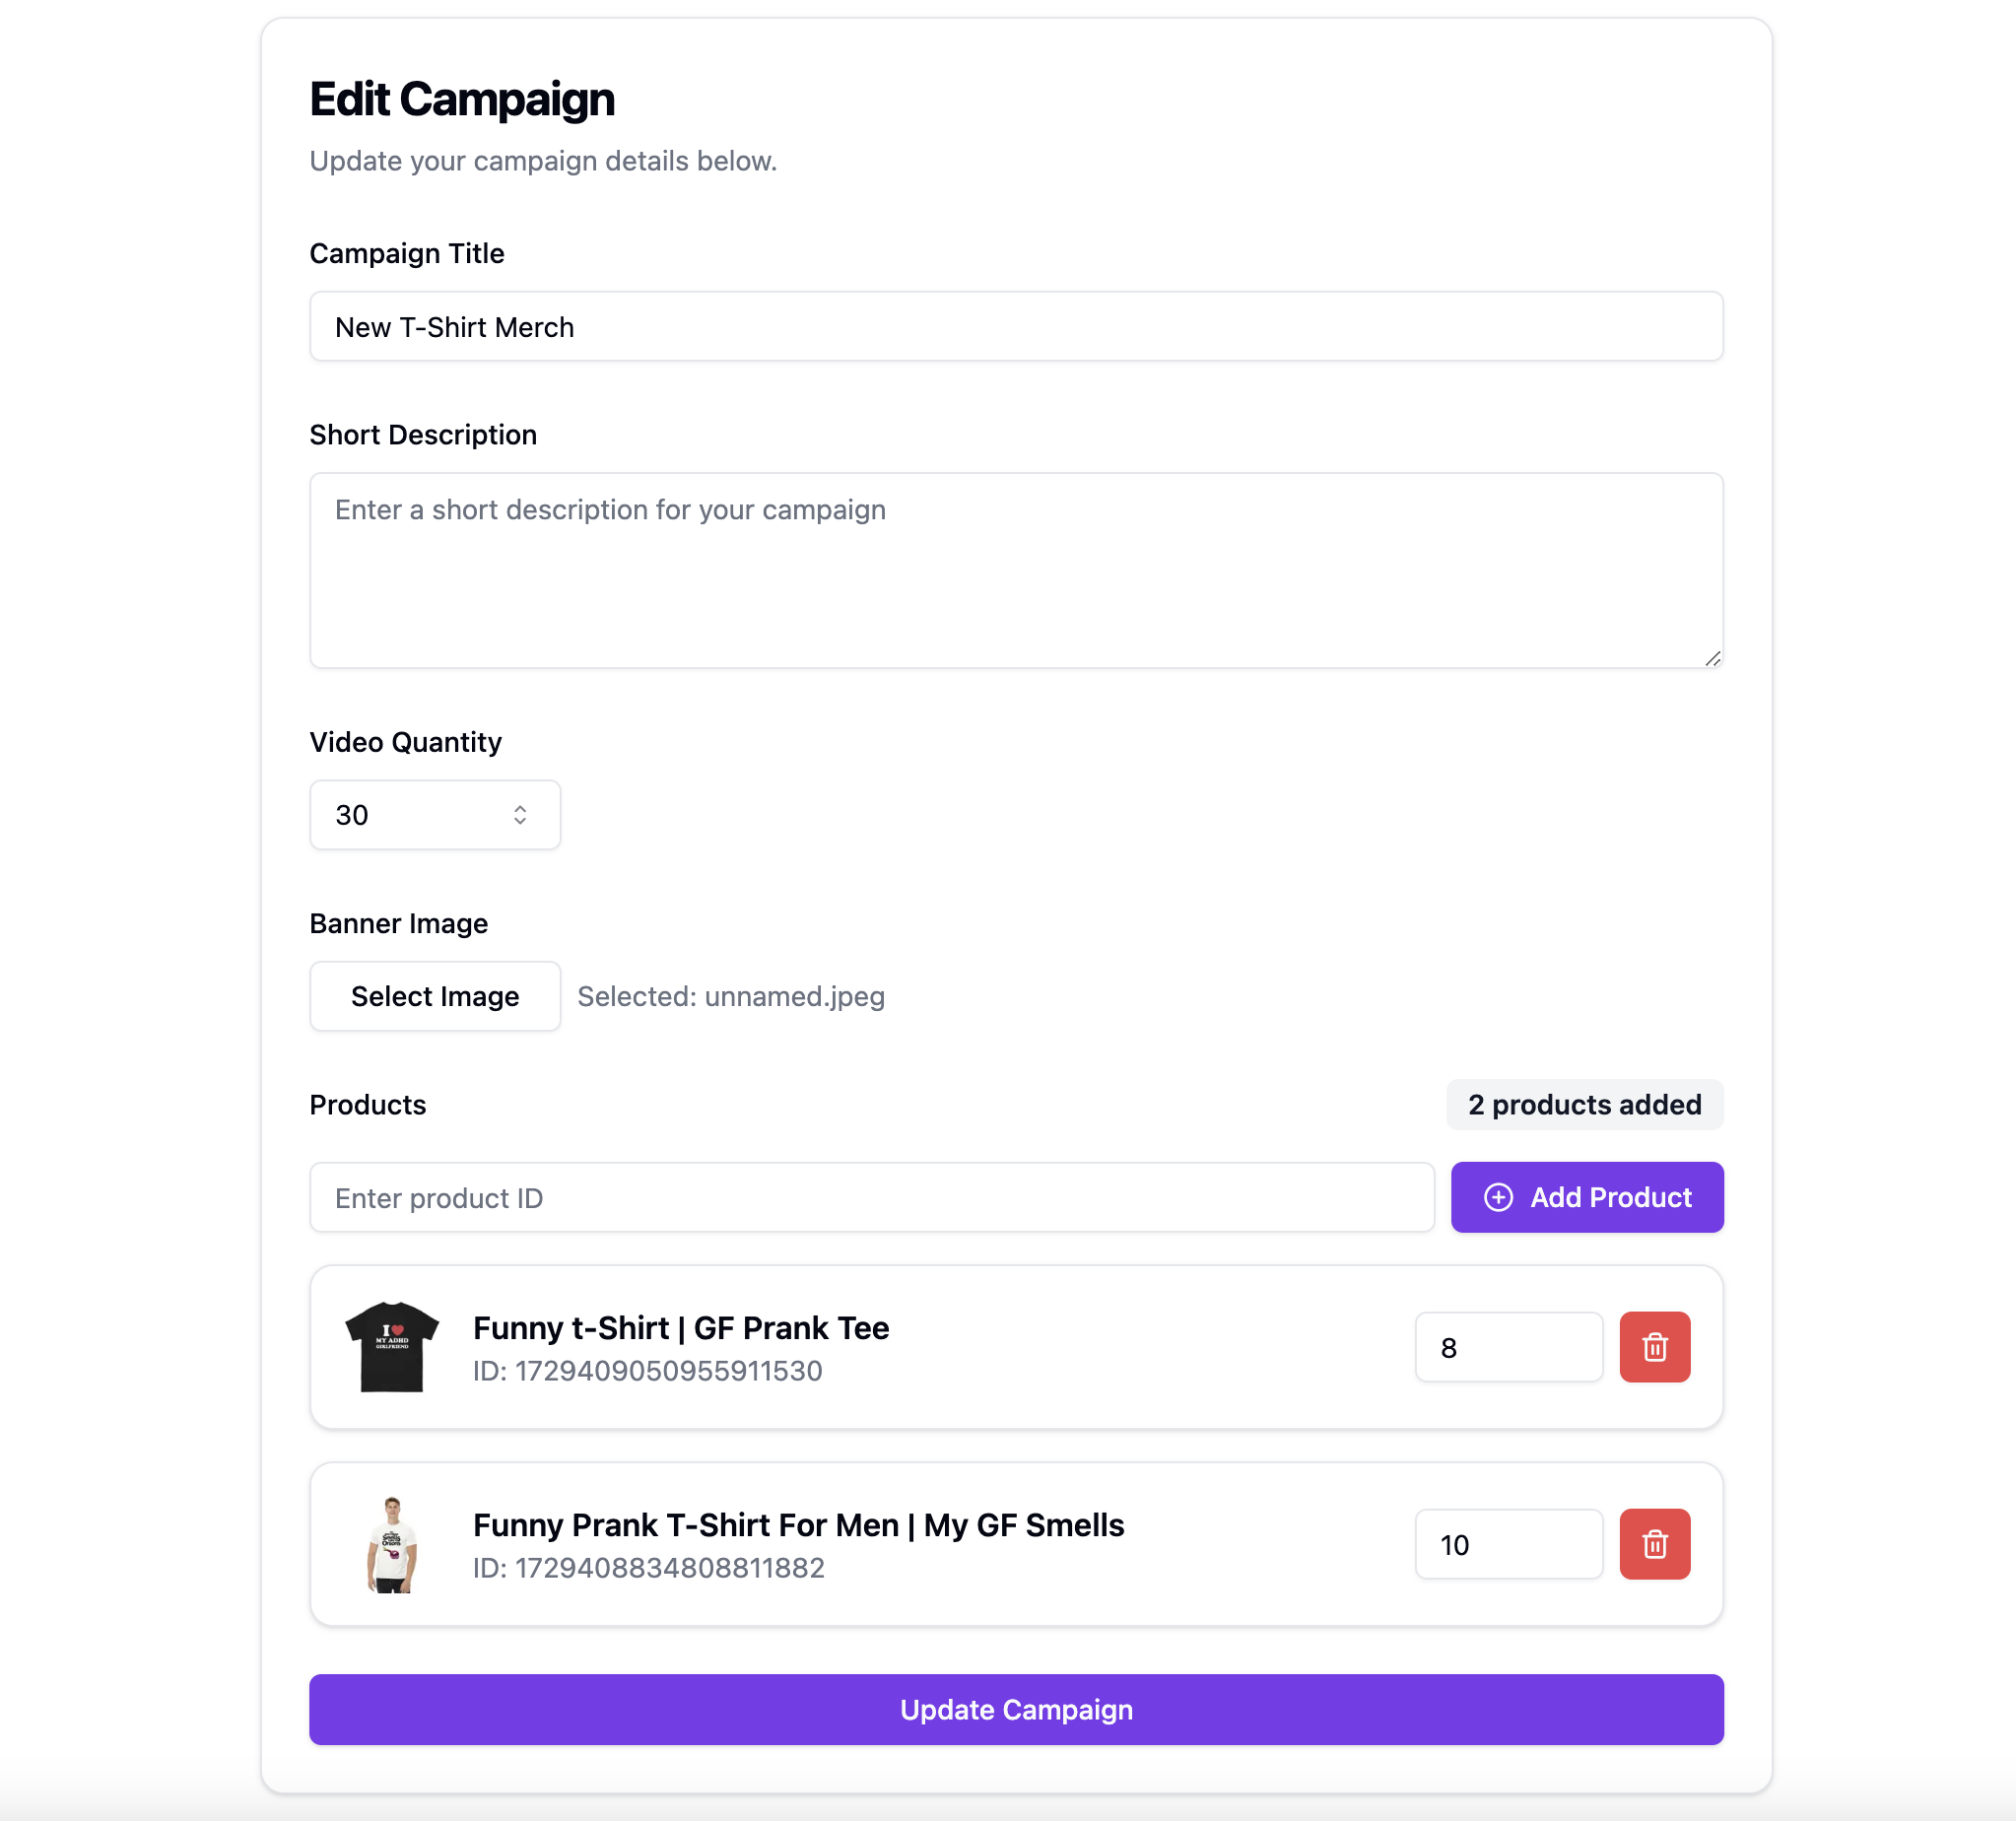
Task: Increase Video Quantity using the up arrow
Action: (521, 808)
